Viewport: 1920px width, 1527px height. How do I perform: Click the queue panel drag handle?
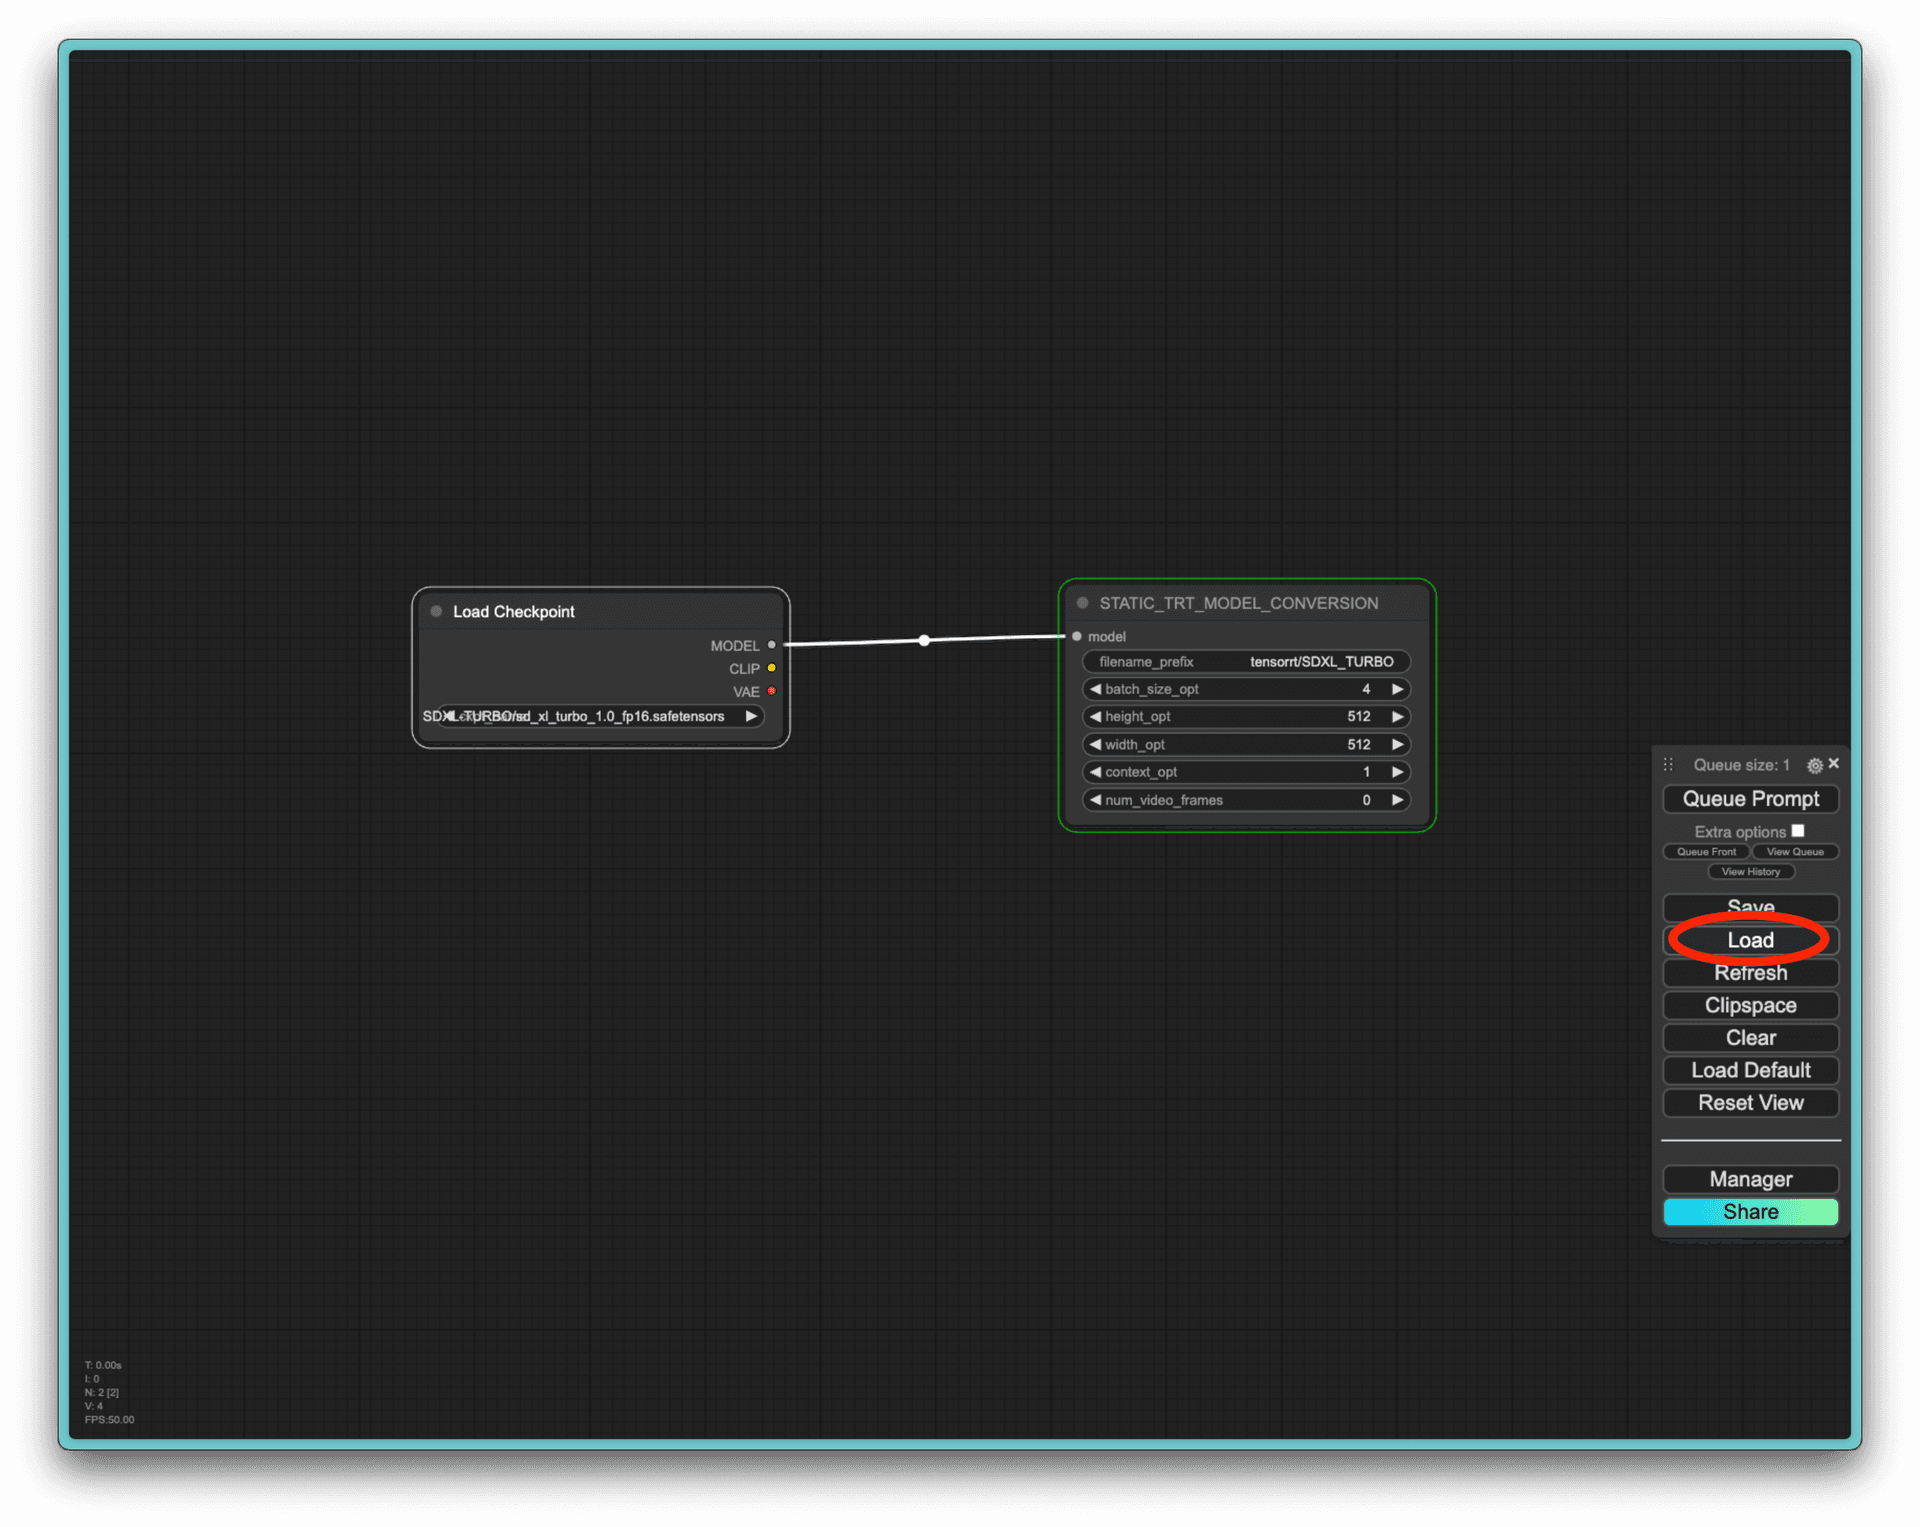pyautogui.click(x=1668, y=765)
